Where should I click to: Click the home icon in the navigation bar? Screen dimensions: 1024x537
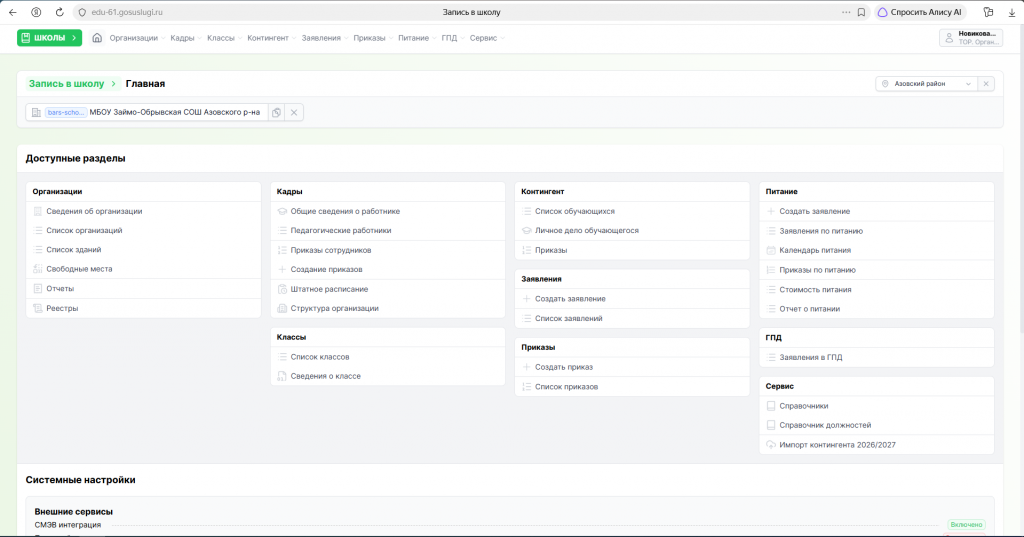[97, 38]
